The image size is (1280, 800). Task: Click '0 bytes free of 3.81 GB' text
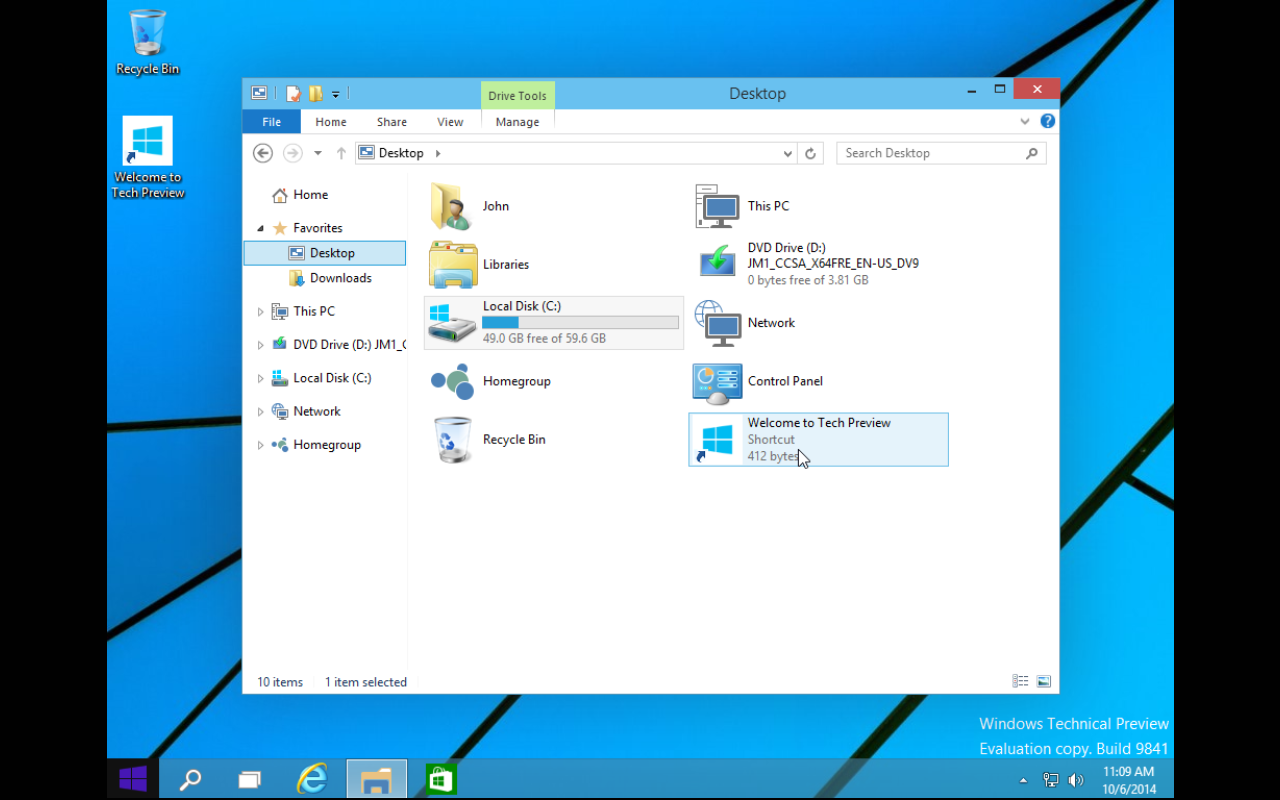pos(808,280)
